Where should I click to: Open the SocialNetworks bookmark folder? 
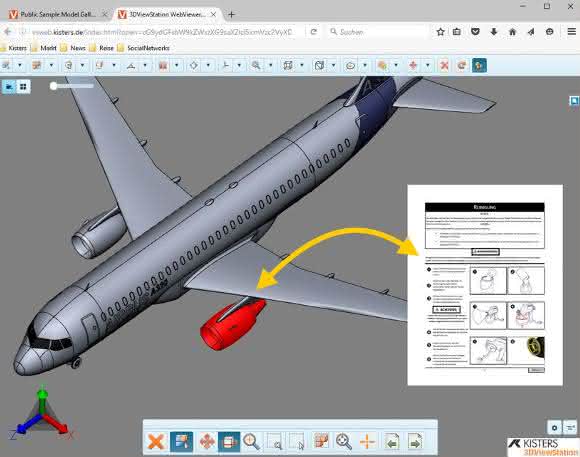(144, 48)
